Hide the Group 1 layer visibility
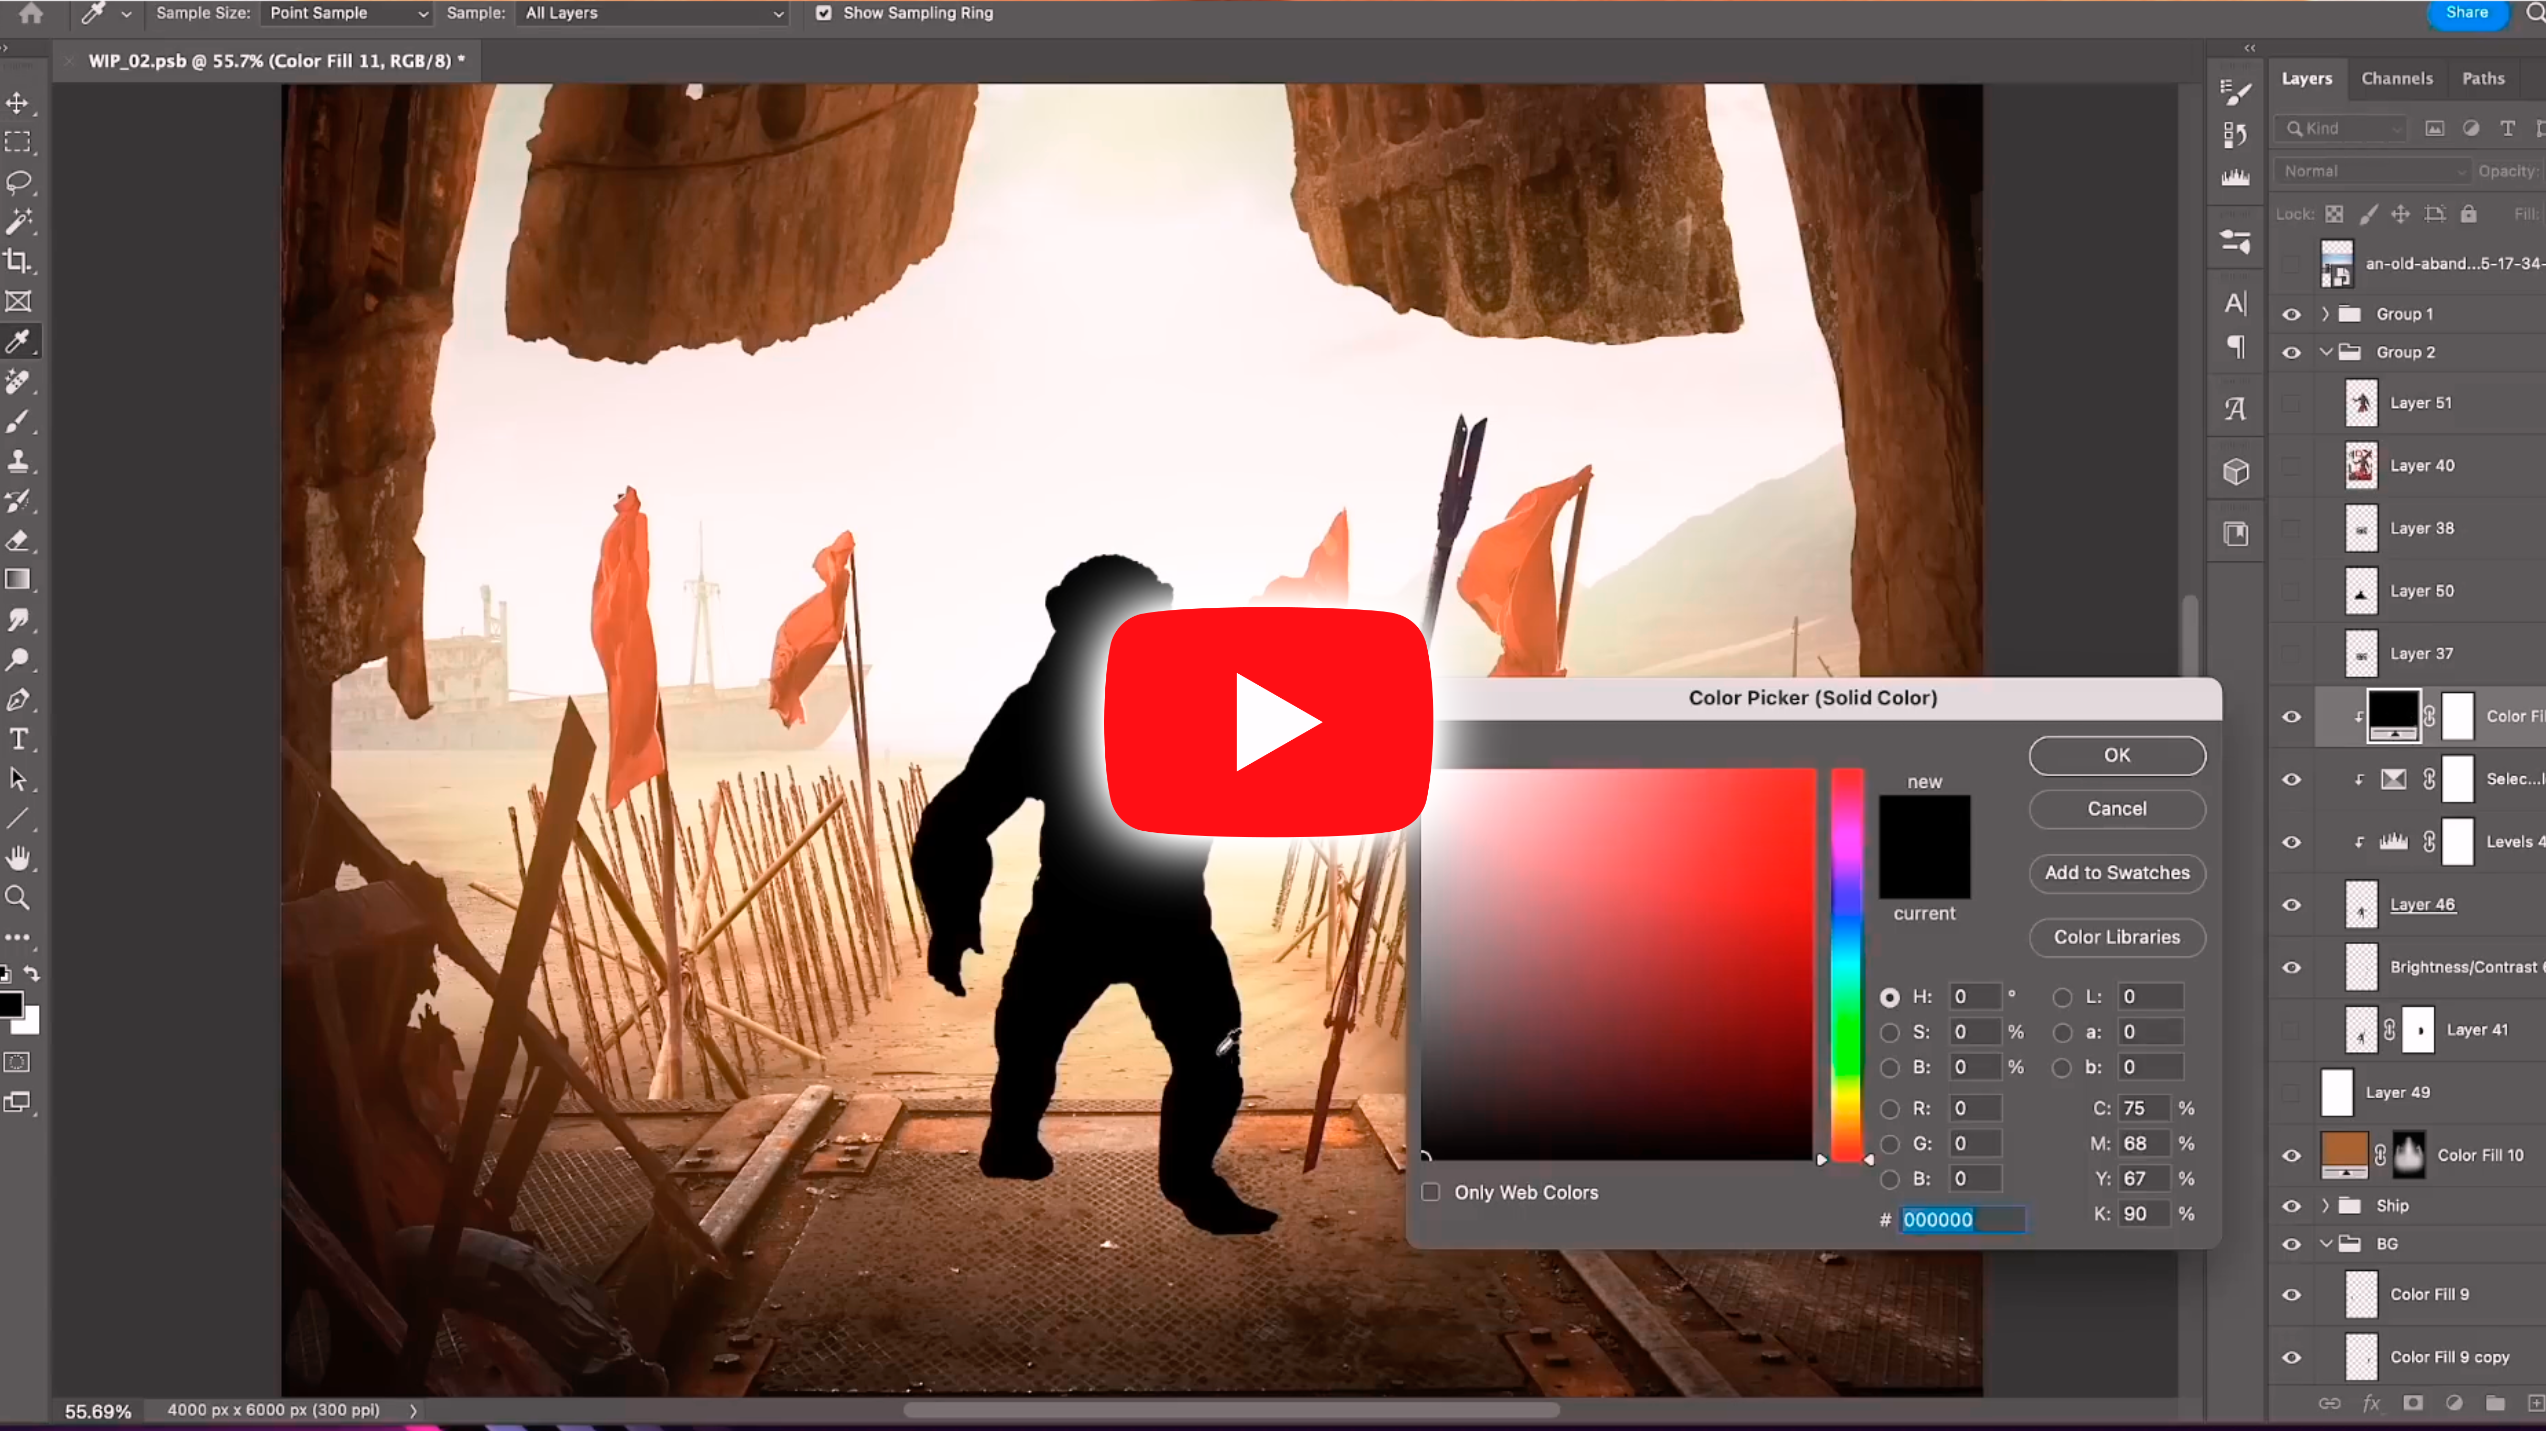Image resolution: width=2546 pixels, height=1431 pixels. coord(2291,314)
